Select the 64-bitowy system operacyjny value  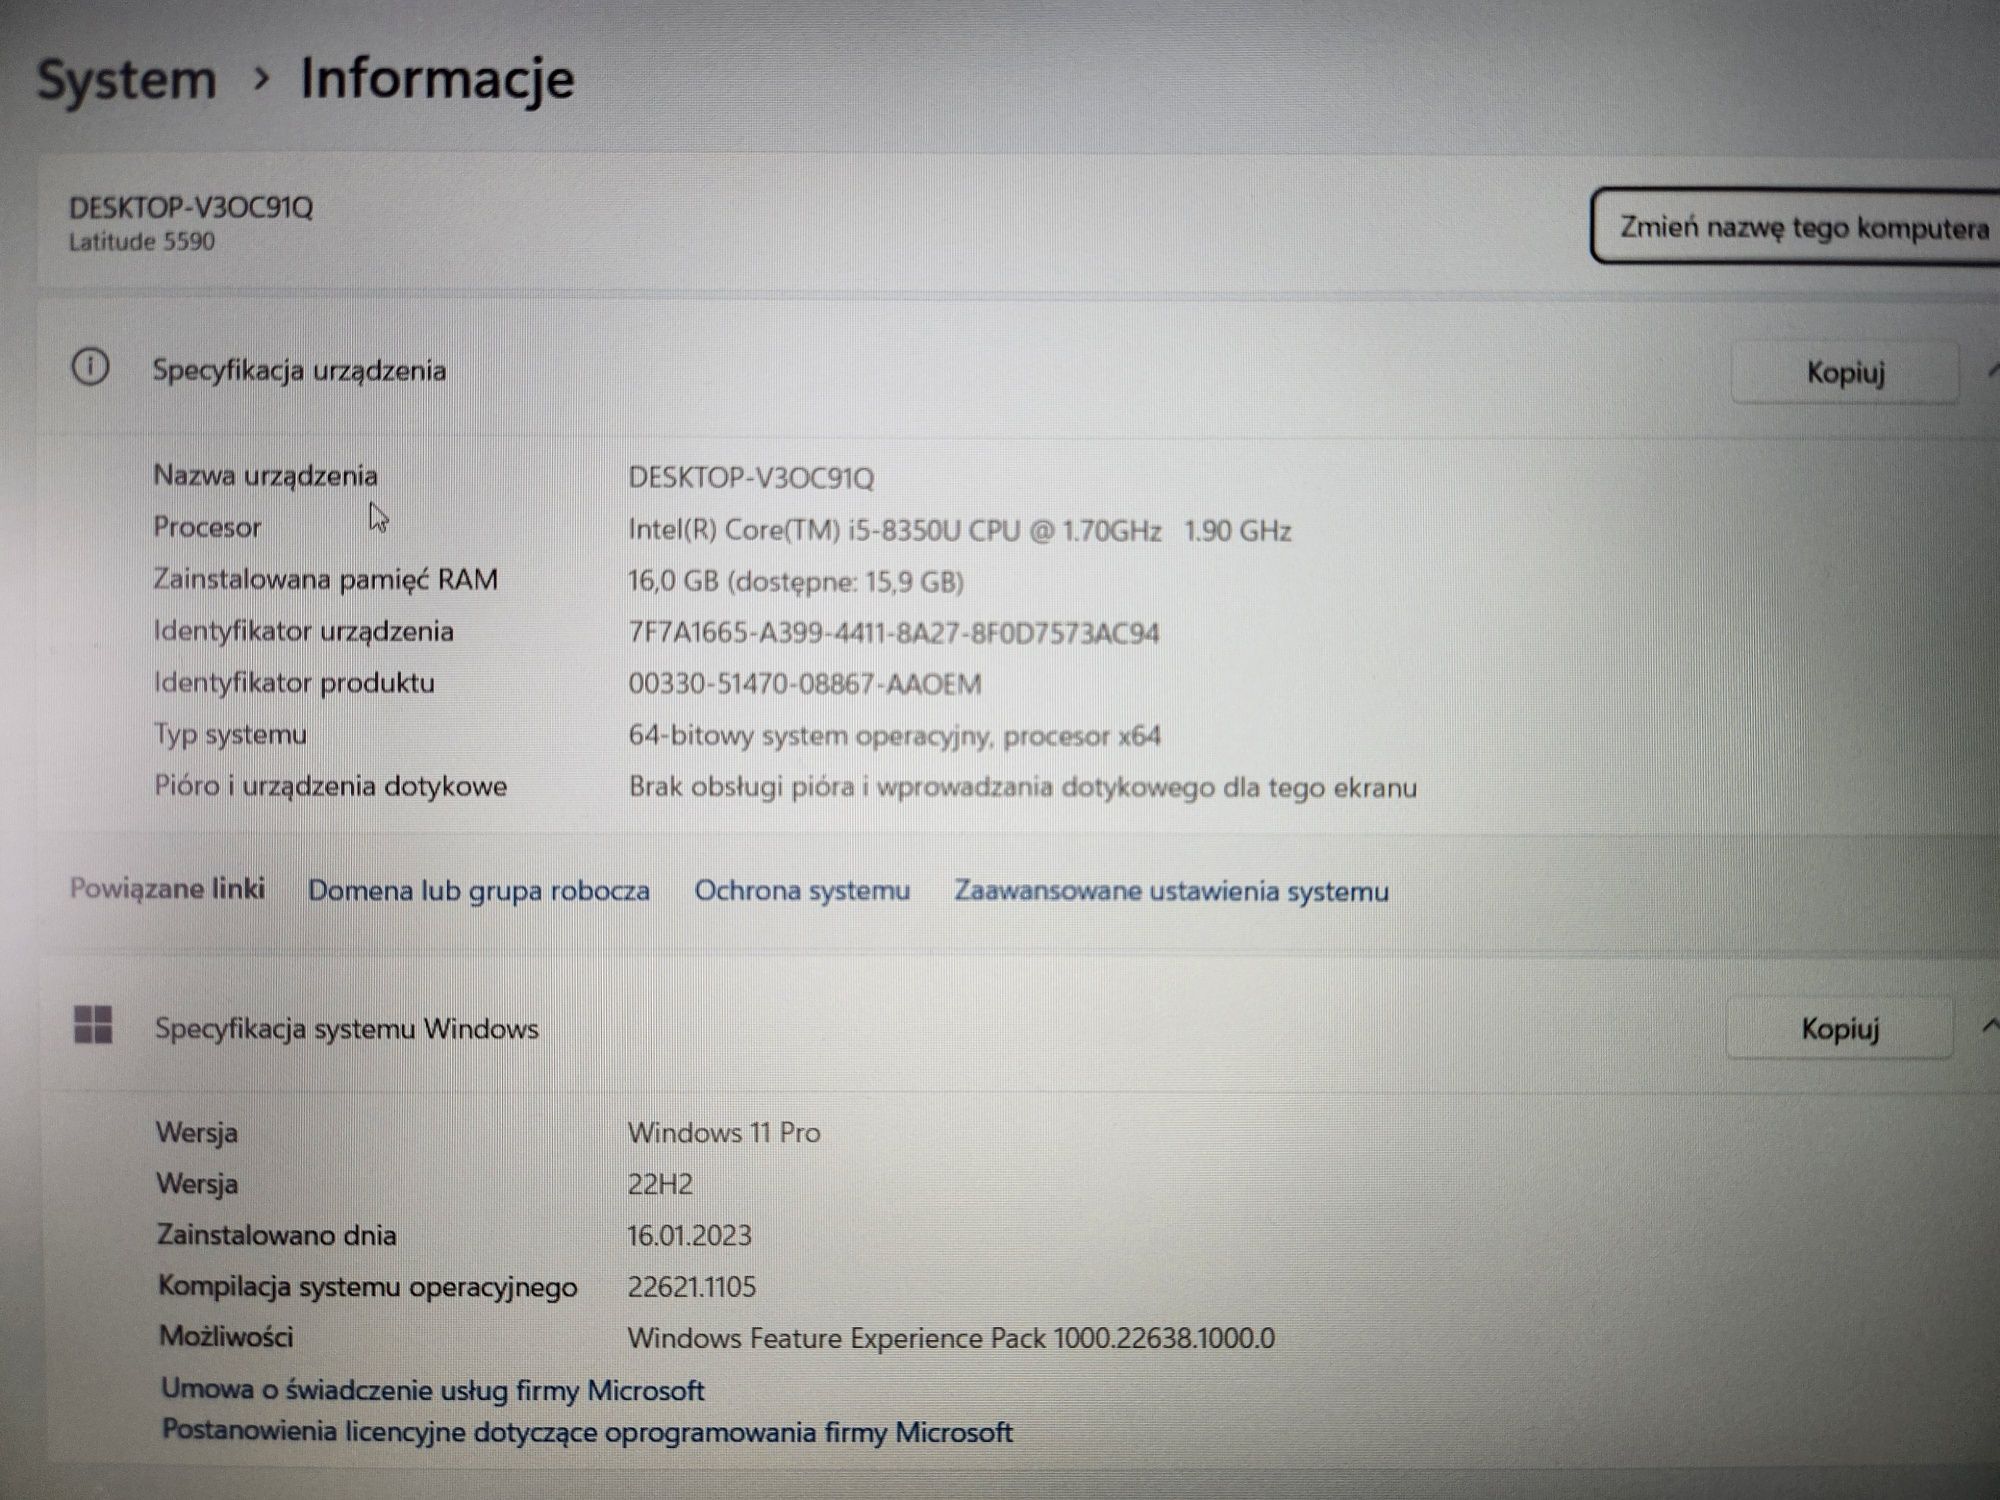pos(894,736)
